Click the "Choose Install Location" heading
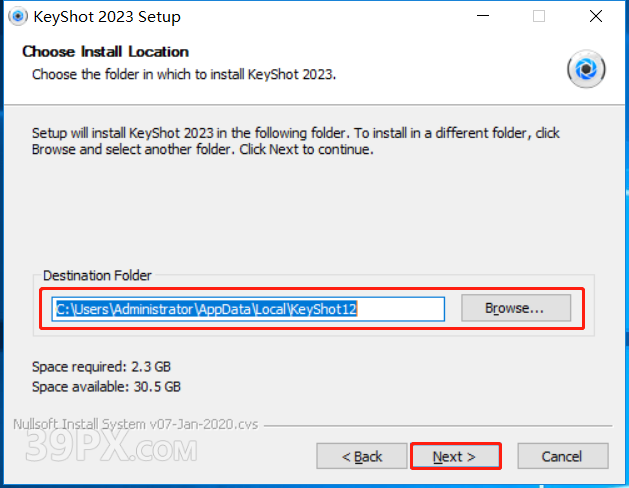 [x=105, y=51]
